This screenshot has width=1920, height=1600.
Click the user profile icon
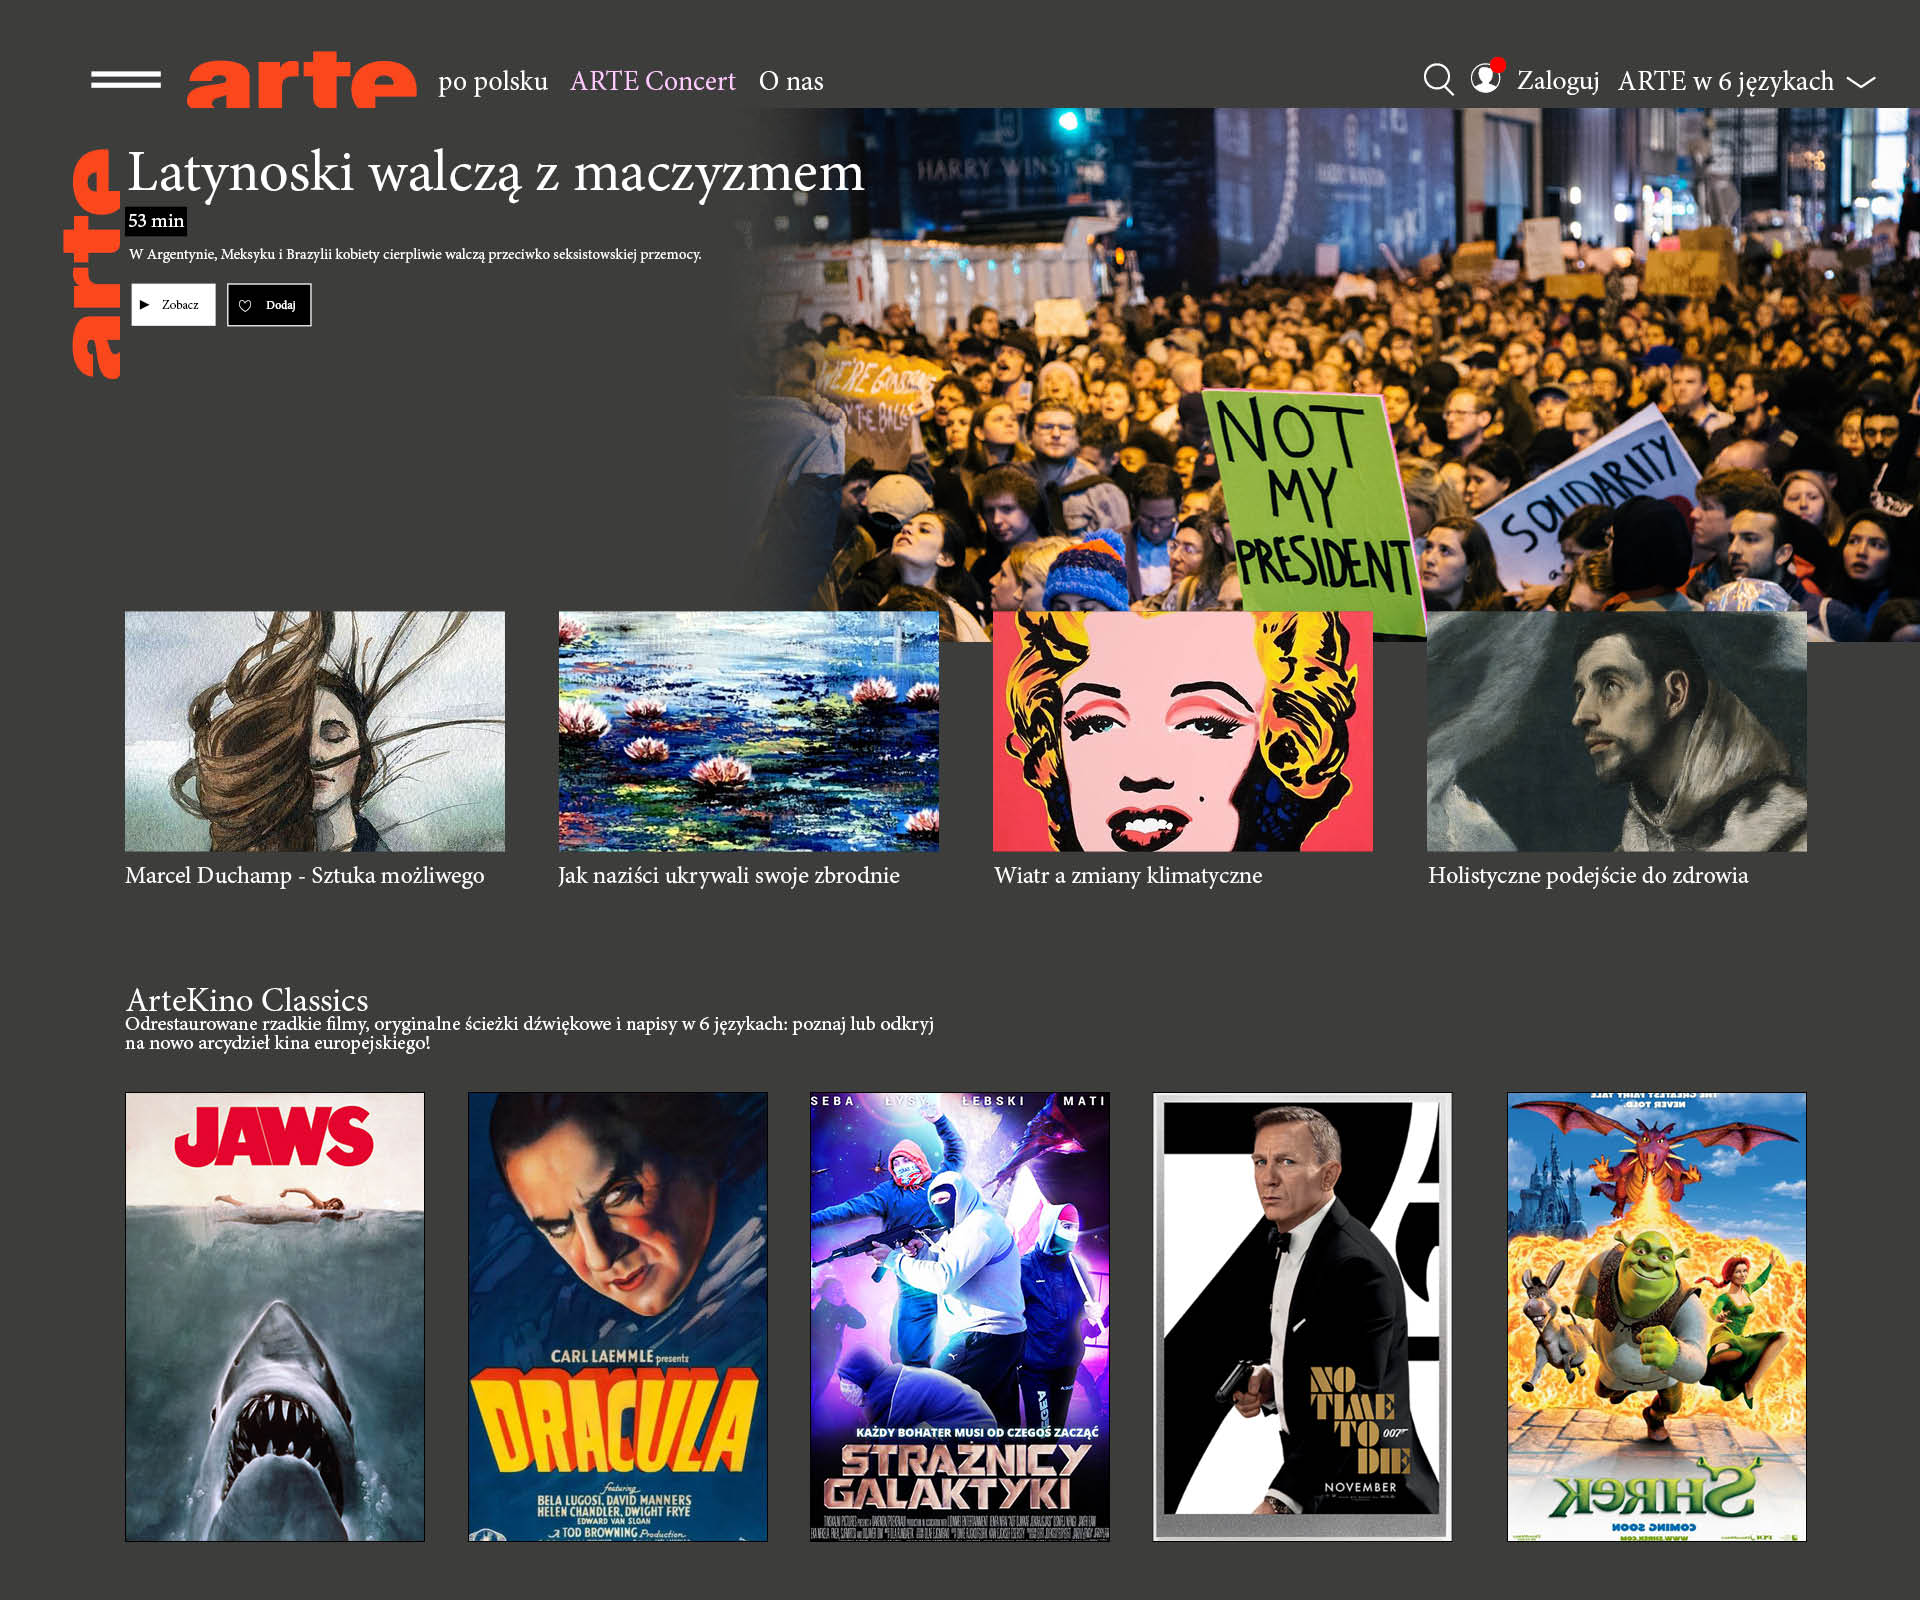(1486, 77)
